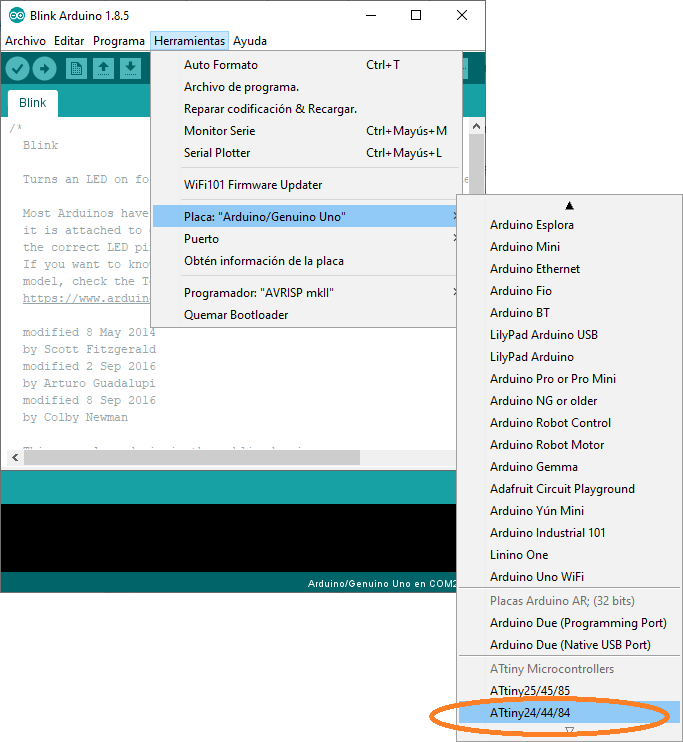Select ATtiny25/45/85 board

pyautogui.click(x=569, y=691)
